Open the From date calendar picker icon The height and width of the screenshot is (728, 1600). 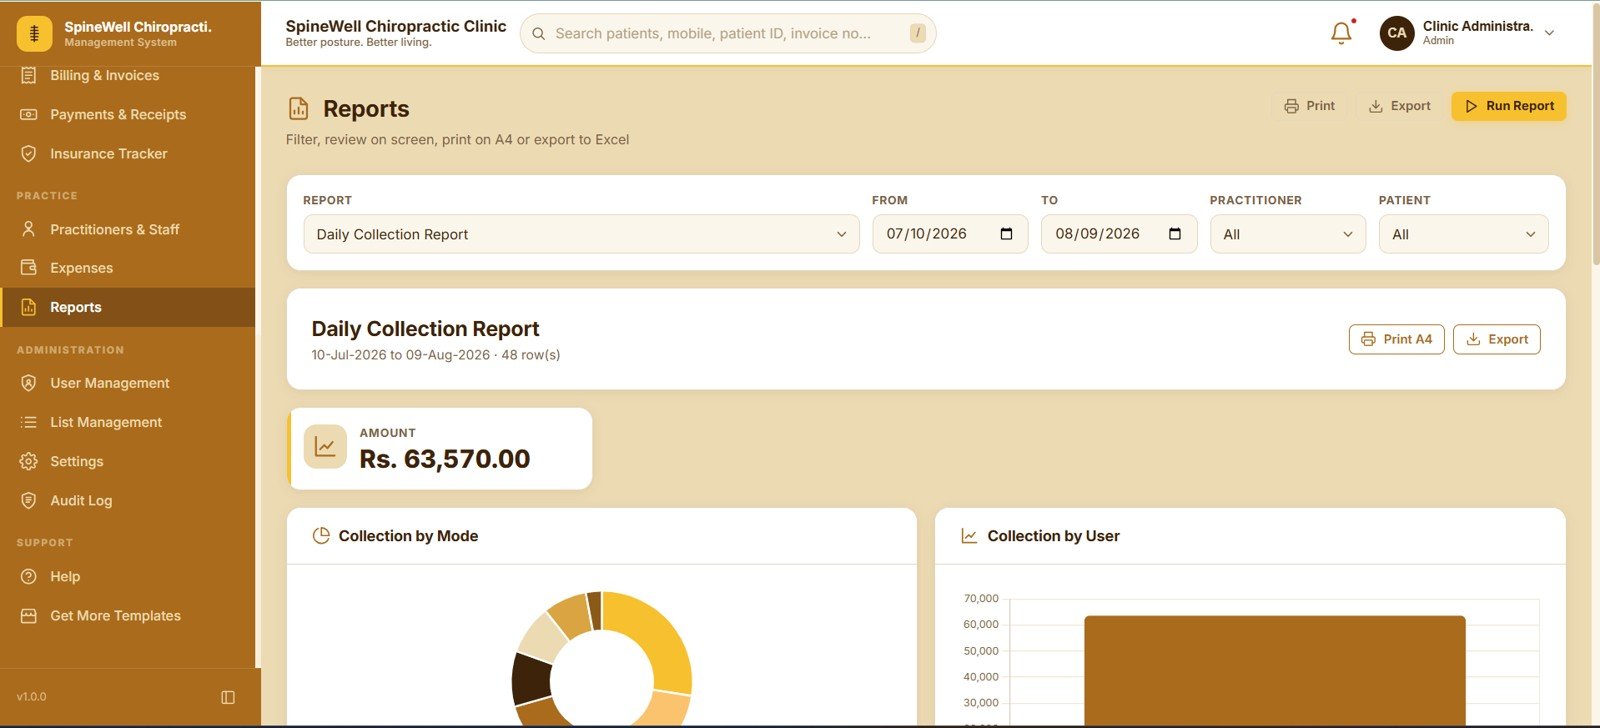click(1006, 234)
